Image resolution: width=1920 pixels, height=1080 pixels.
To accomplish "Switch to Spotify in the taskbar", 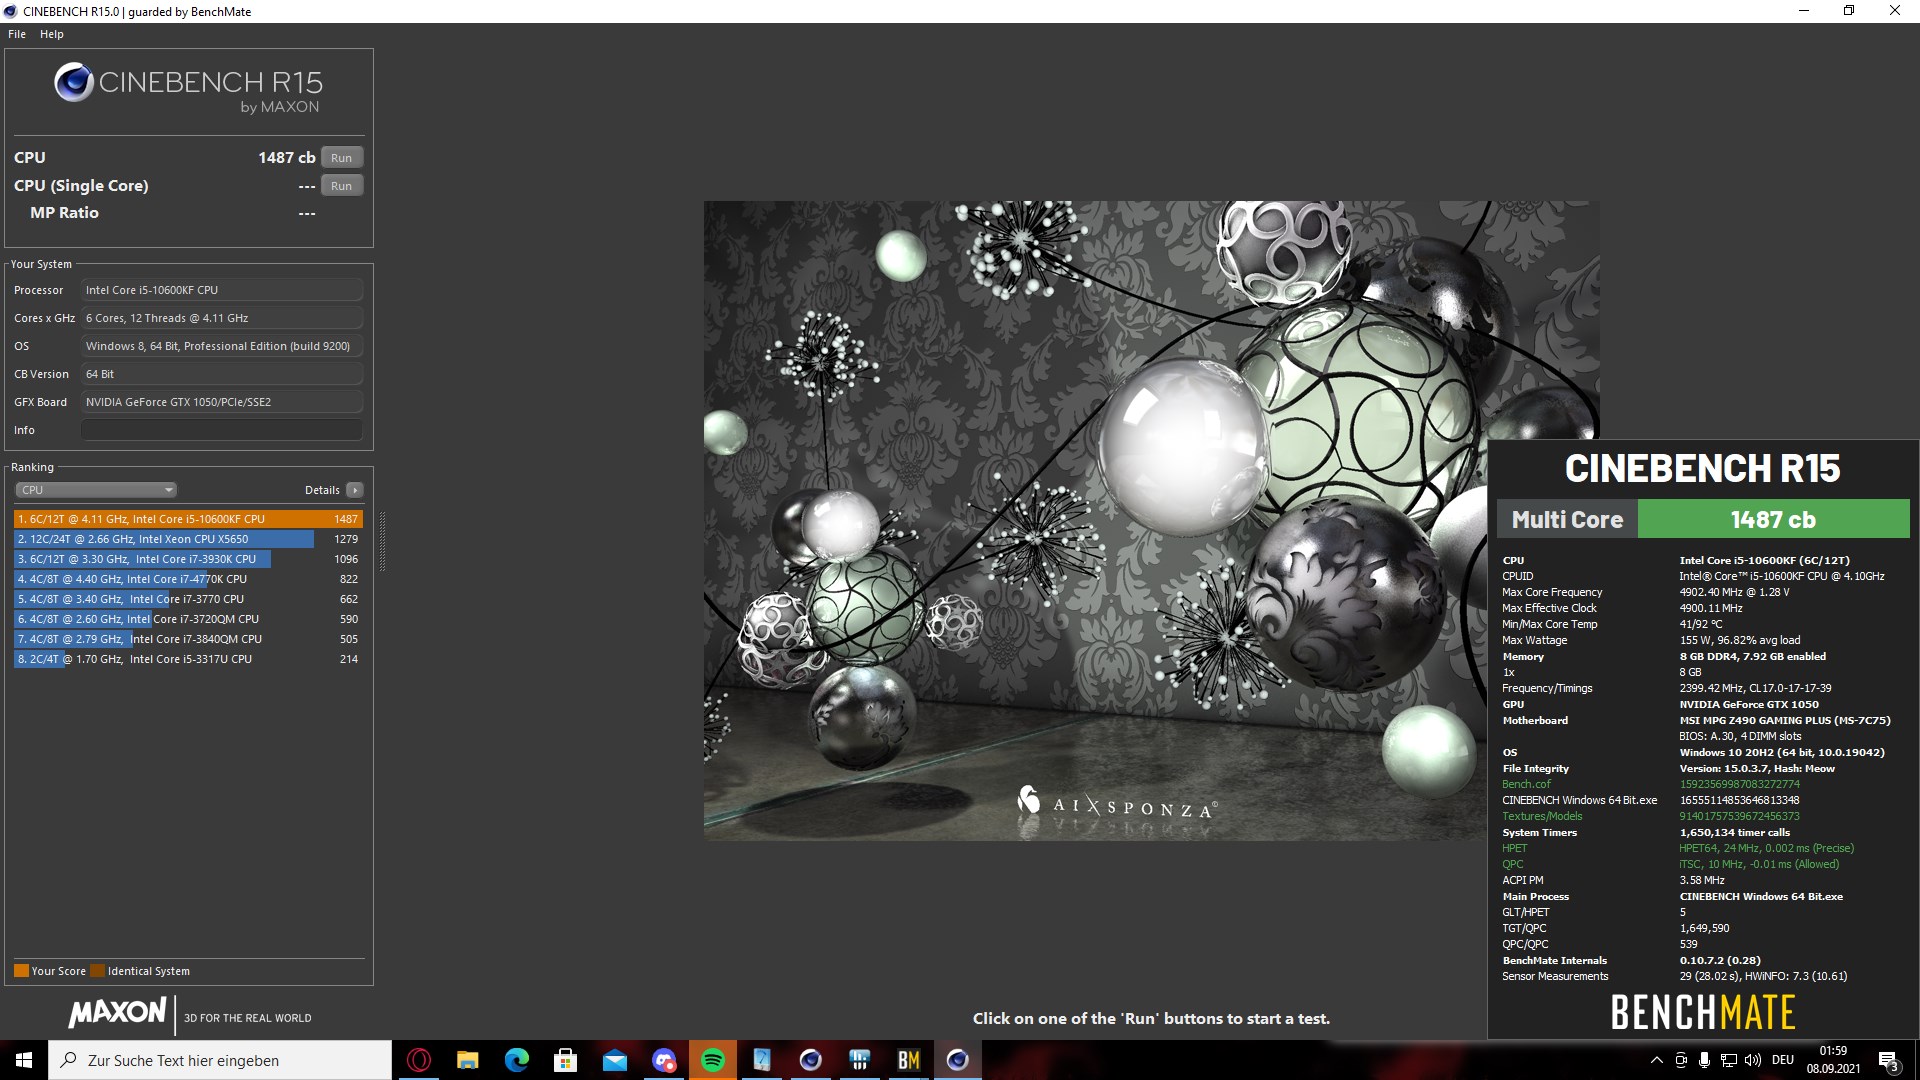I will 713,1060.
